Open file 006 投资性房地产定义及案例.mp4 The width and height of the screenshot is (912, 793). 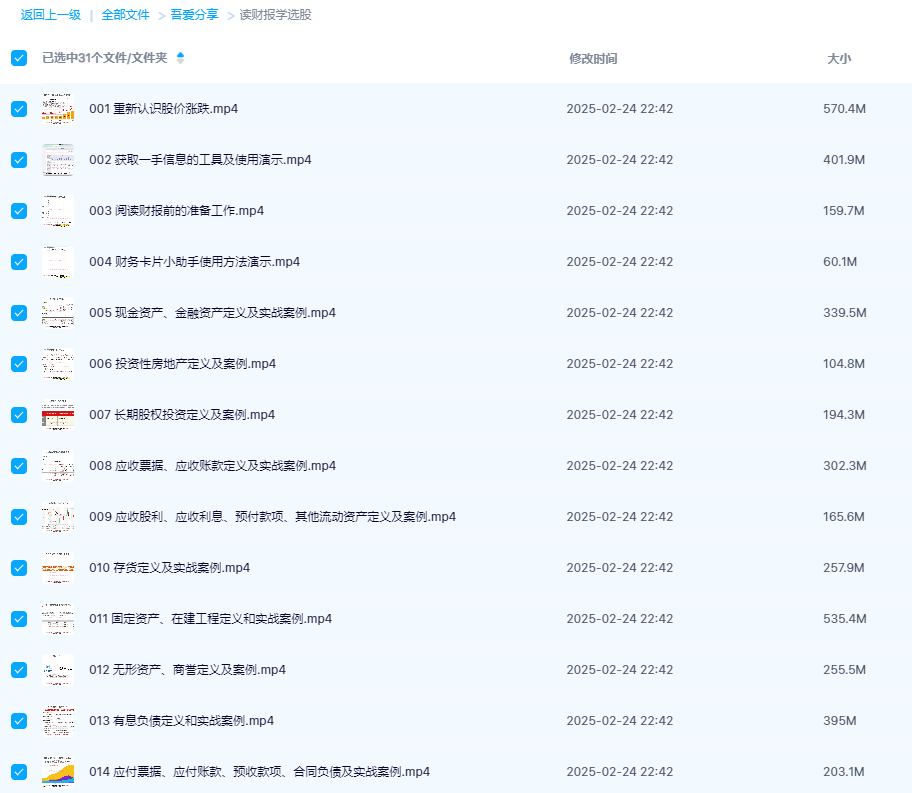click(182, 364)
